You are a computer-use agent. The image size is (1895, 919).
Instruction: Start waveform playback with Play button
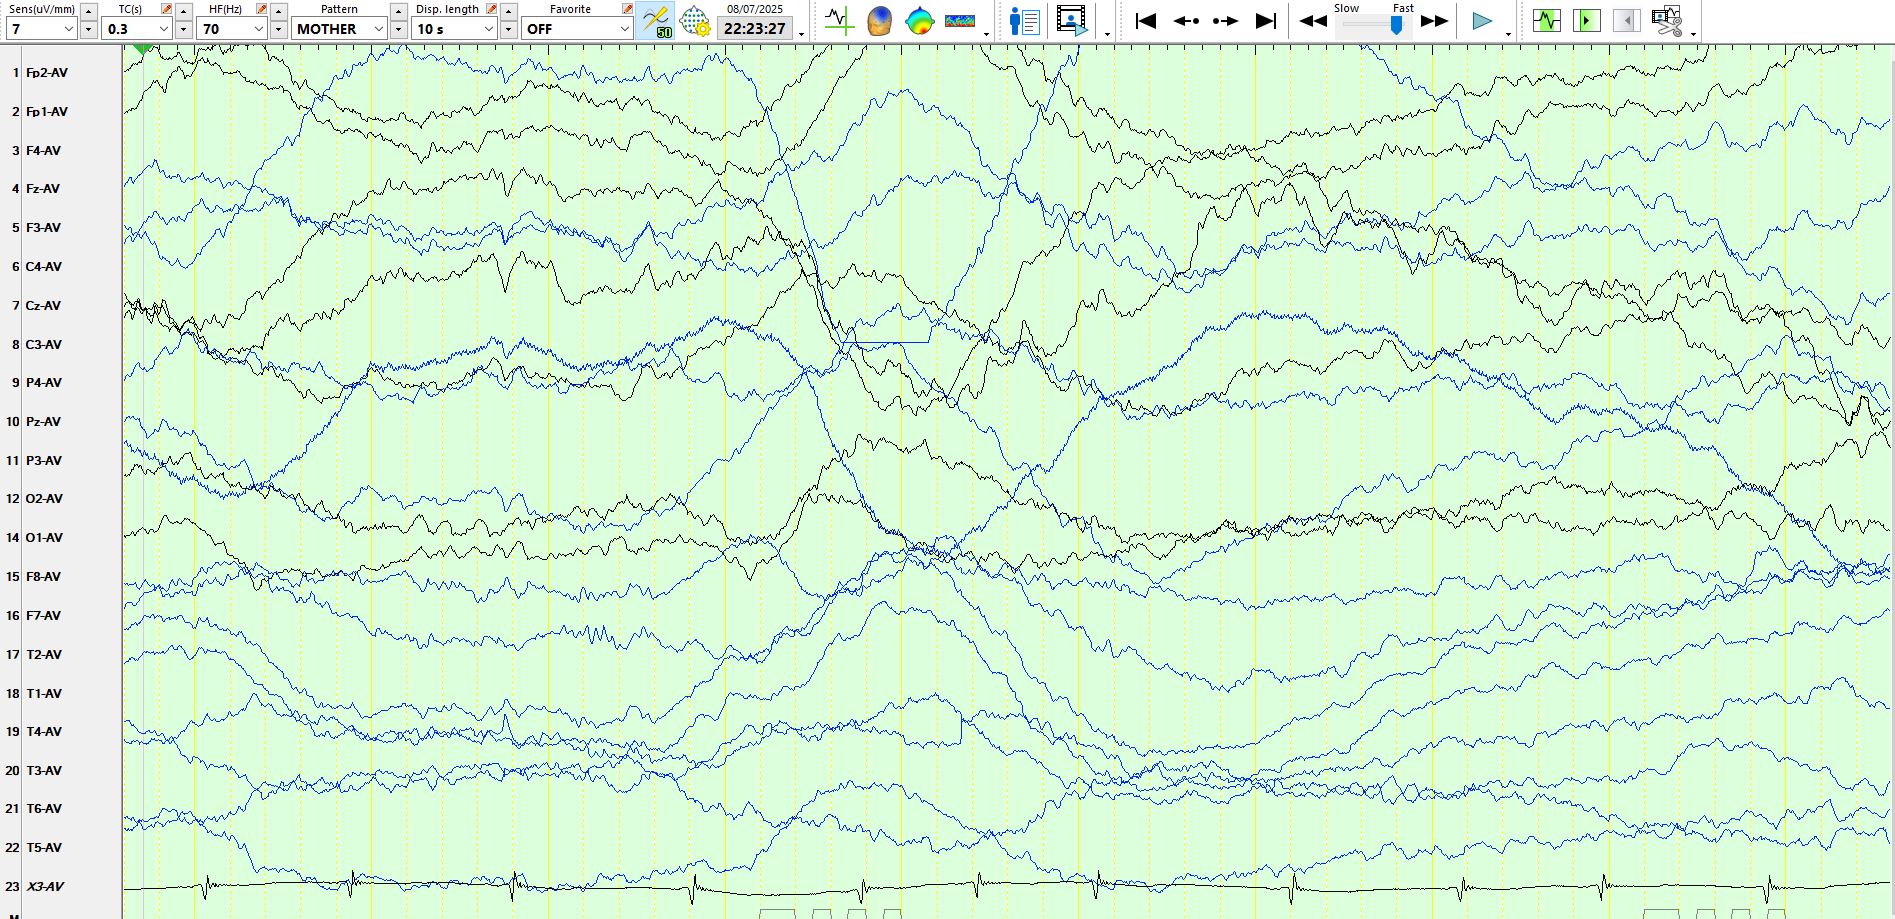pyautogui.click(x=1482, y=21)
